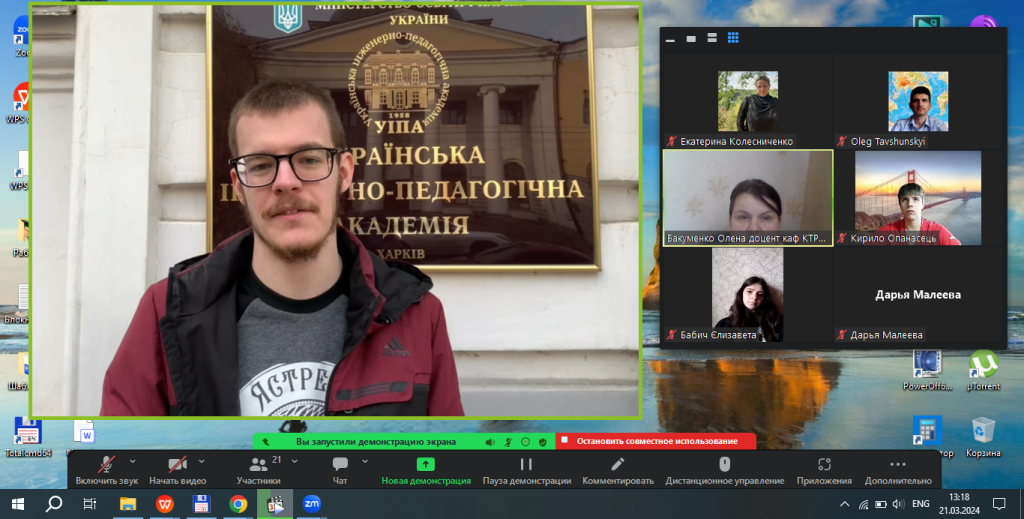
Task: Expand the arrow next to Участники
Action: click(295, 462)
